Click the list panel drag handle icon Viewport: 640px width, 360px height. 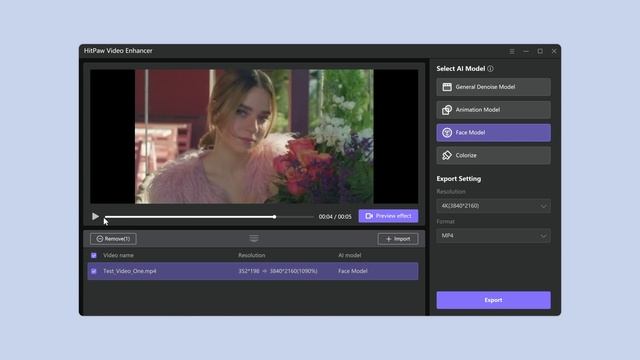coord(254,238)
